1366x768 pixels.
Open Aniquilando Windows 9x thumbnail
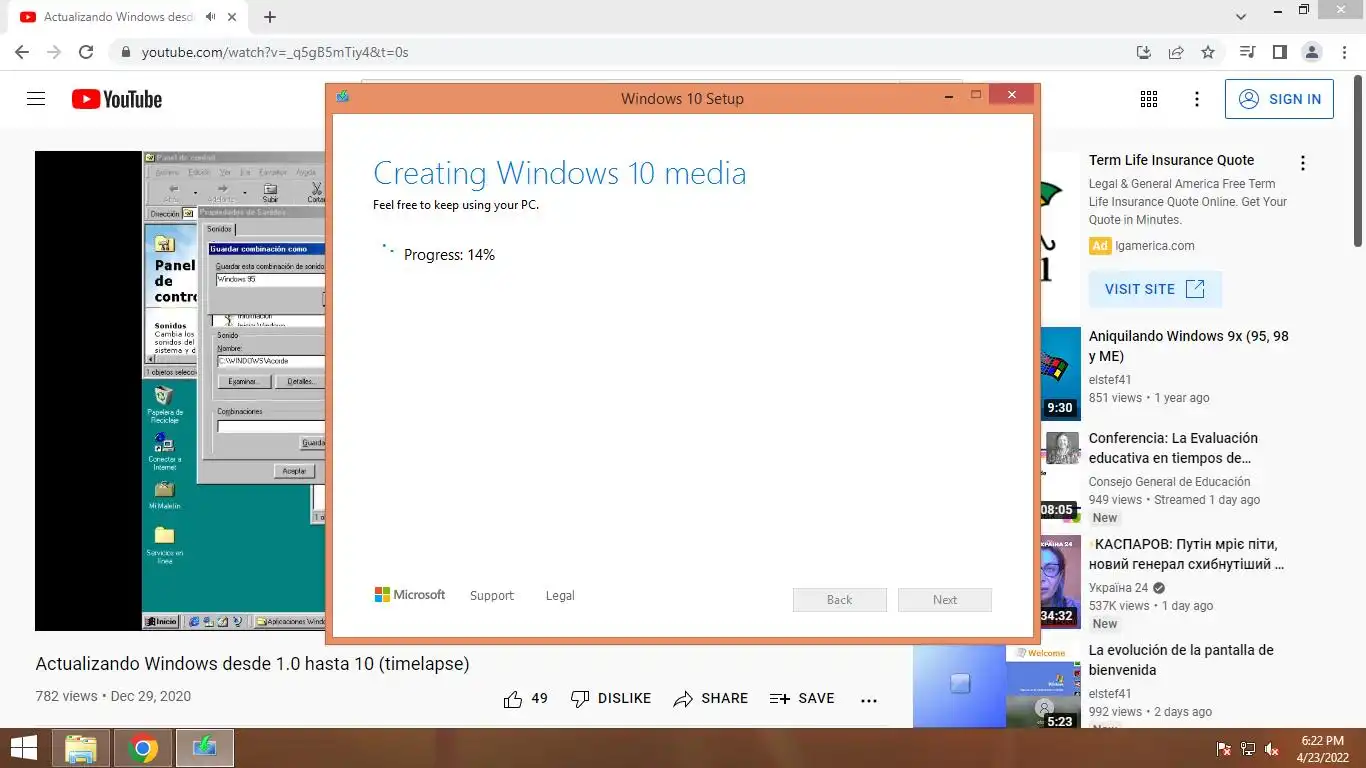pyautogui.click(x=1060, y=374)
